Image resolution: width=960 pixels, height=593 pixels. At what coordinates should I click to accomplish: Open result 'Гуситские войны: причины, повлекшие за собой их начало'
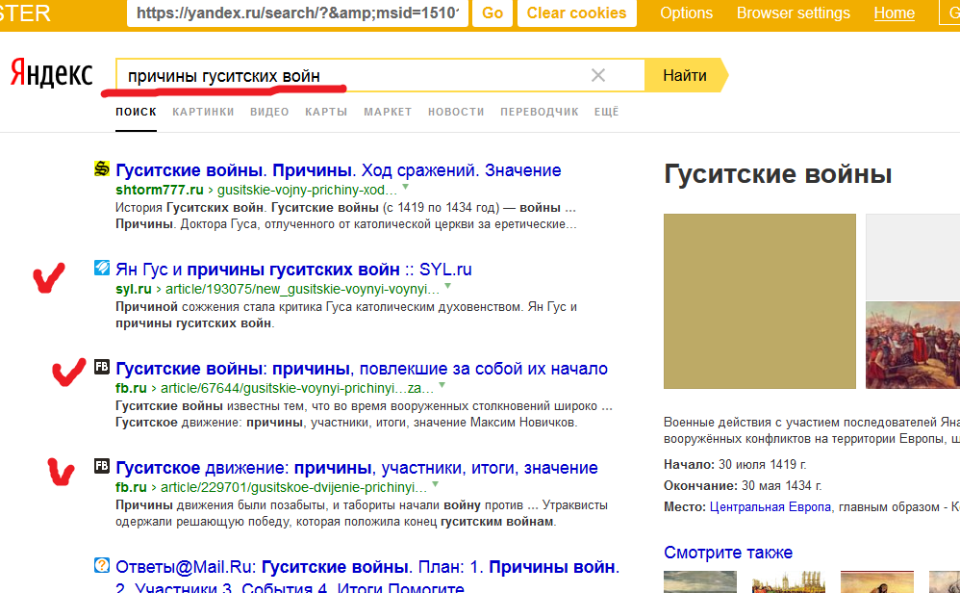tap(362, 368)
